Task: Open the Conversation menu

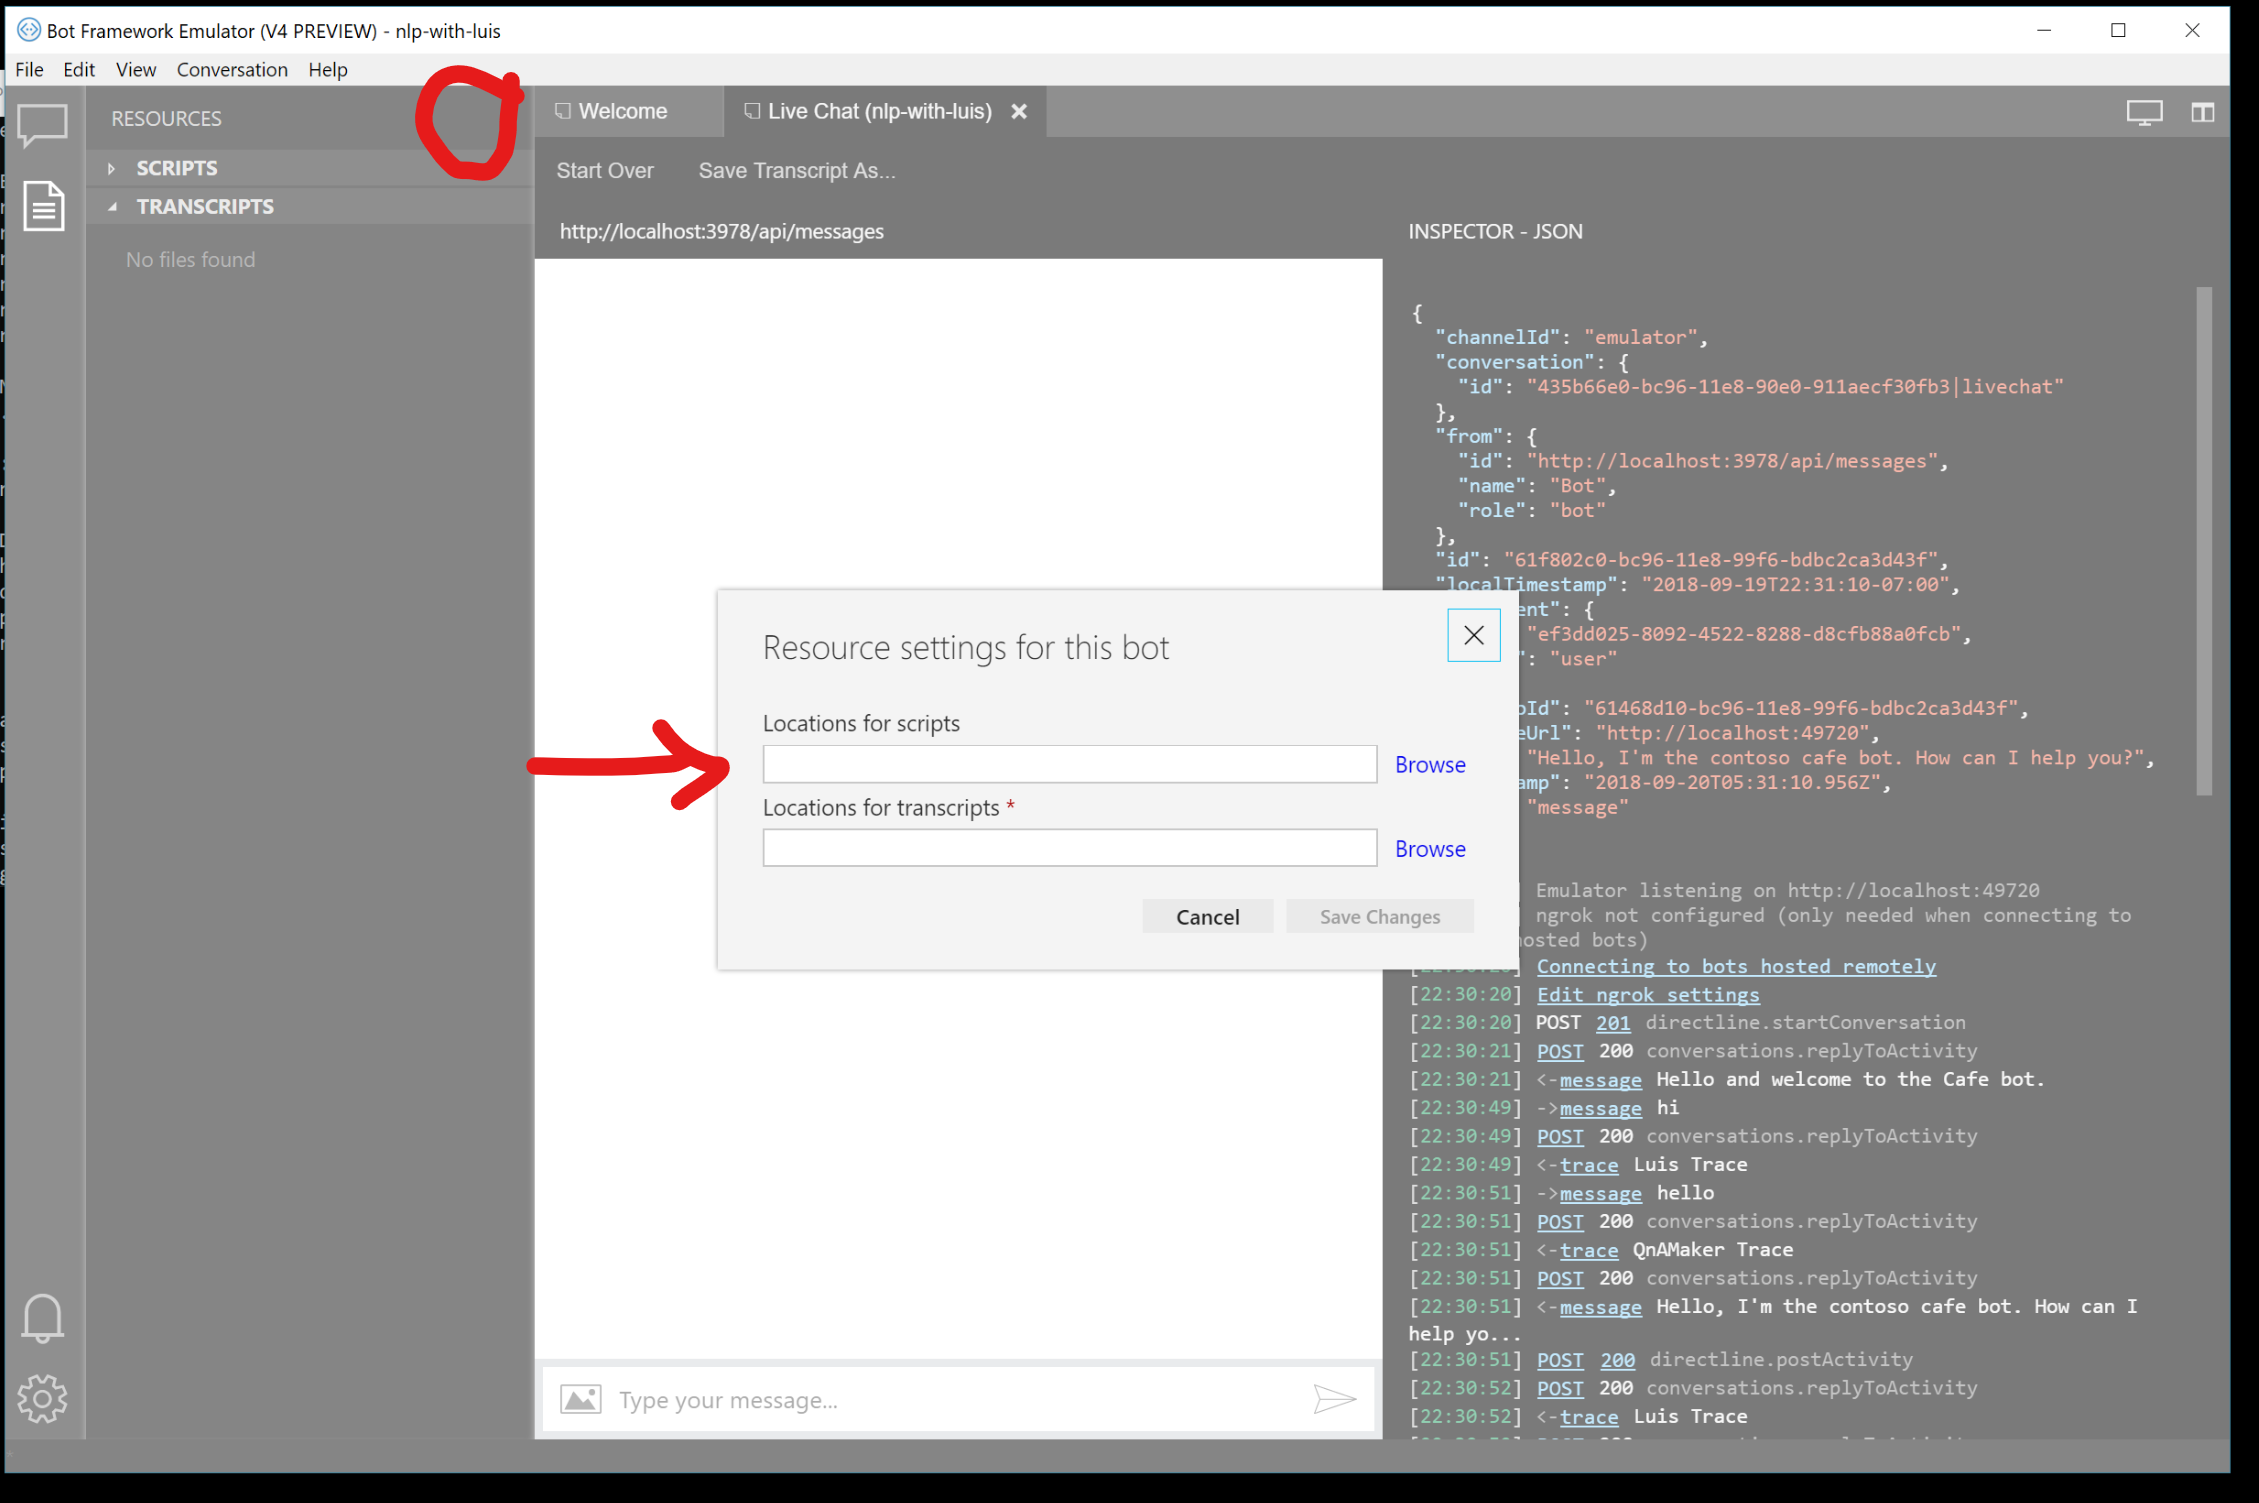Action: (232, 69)
